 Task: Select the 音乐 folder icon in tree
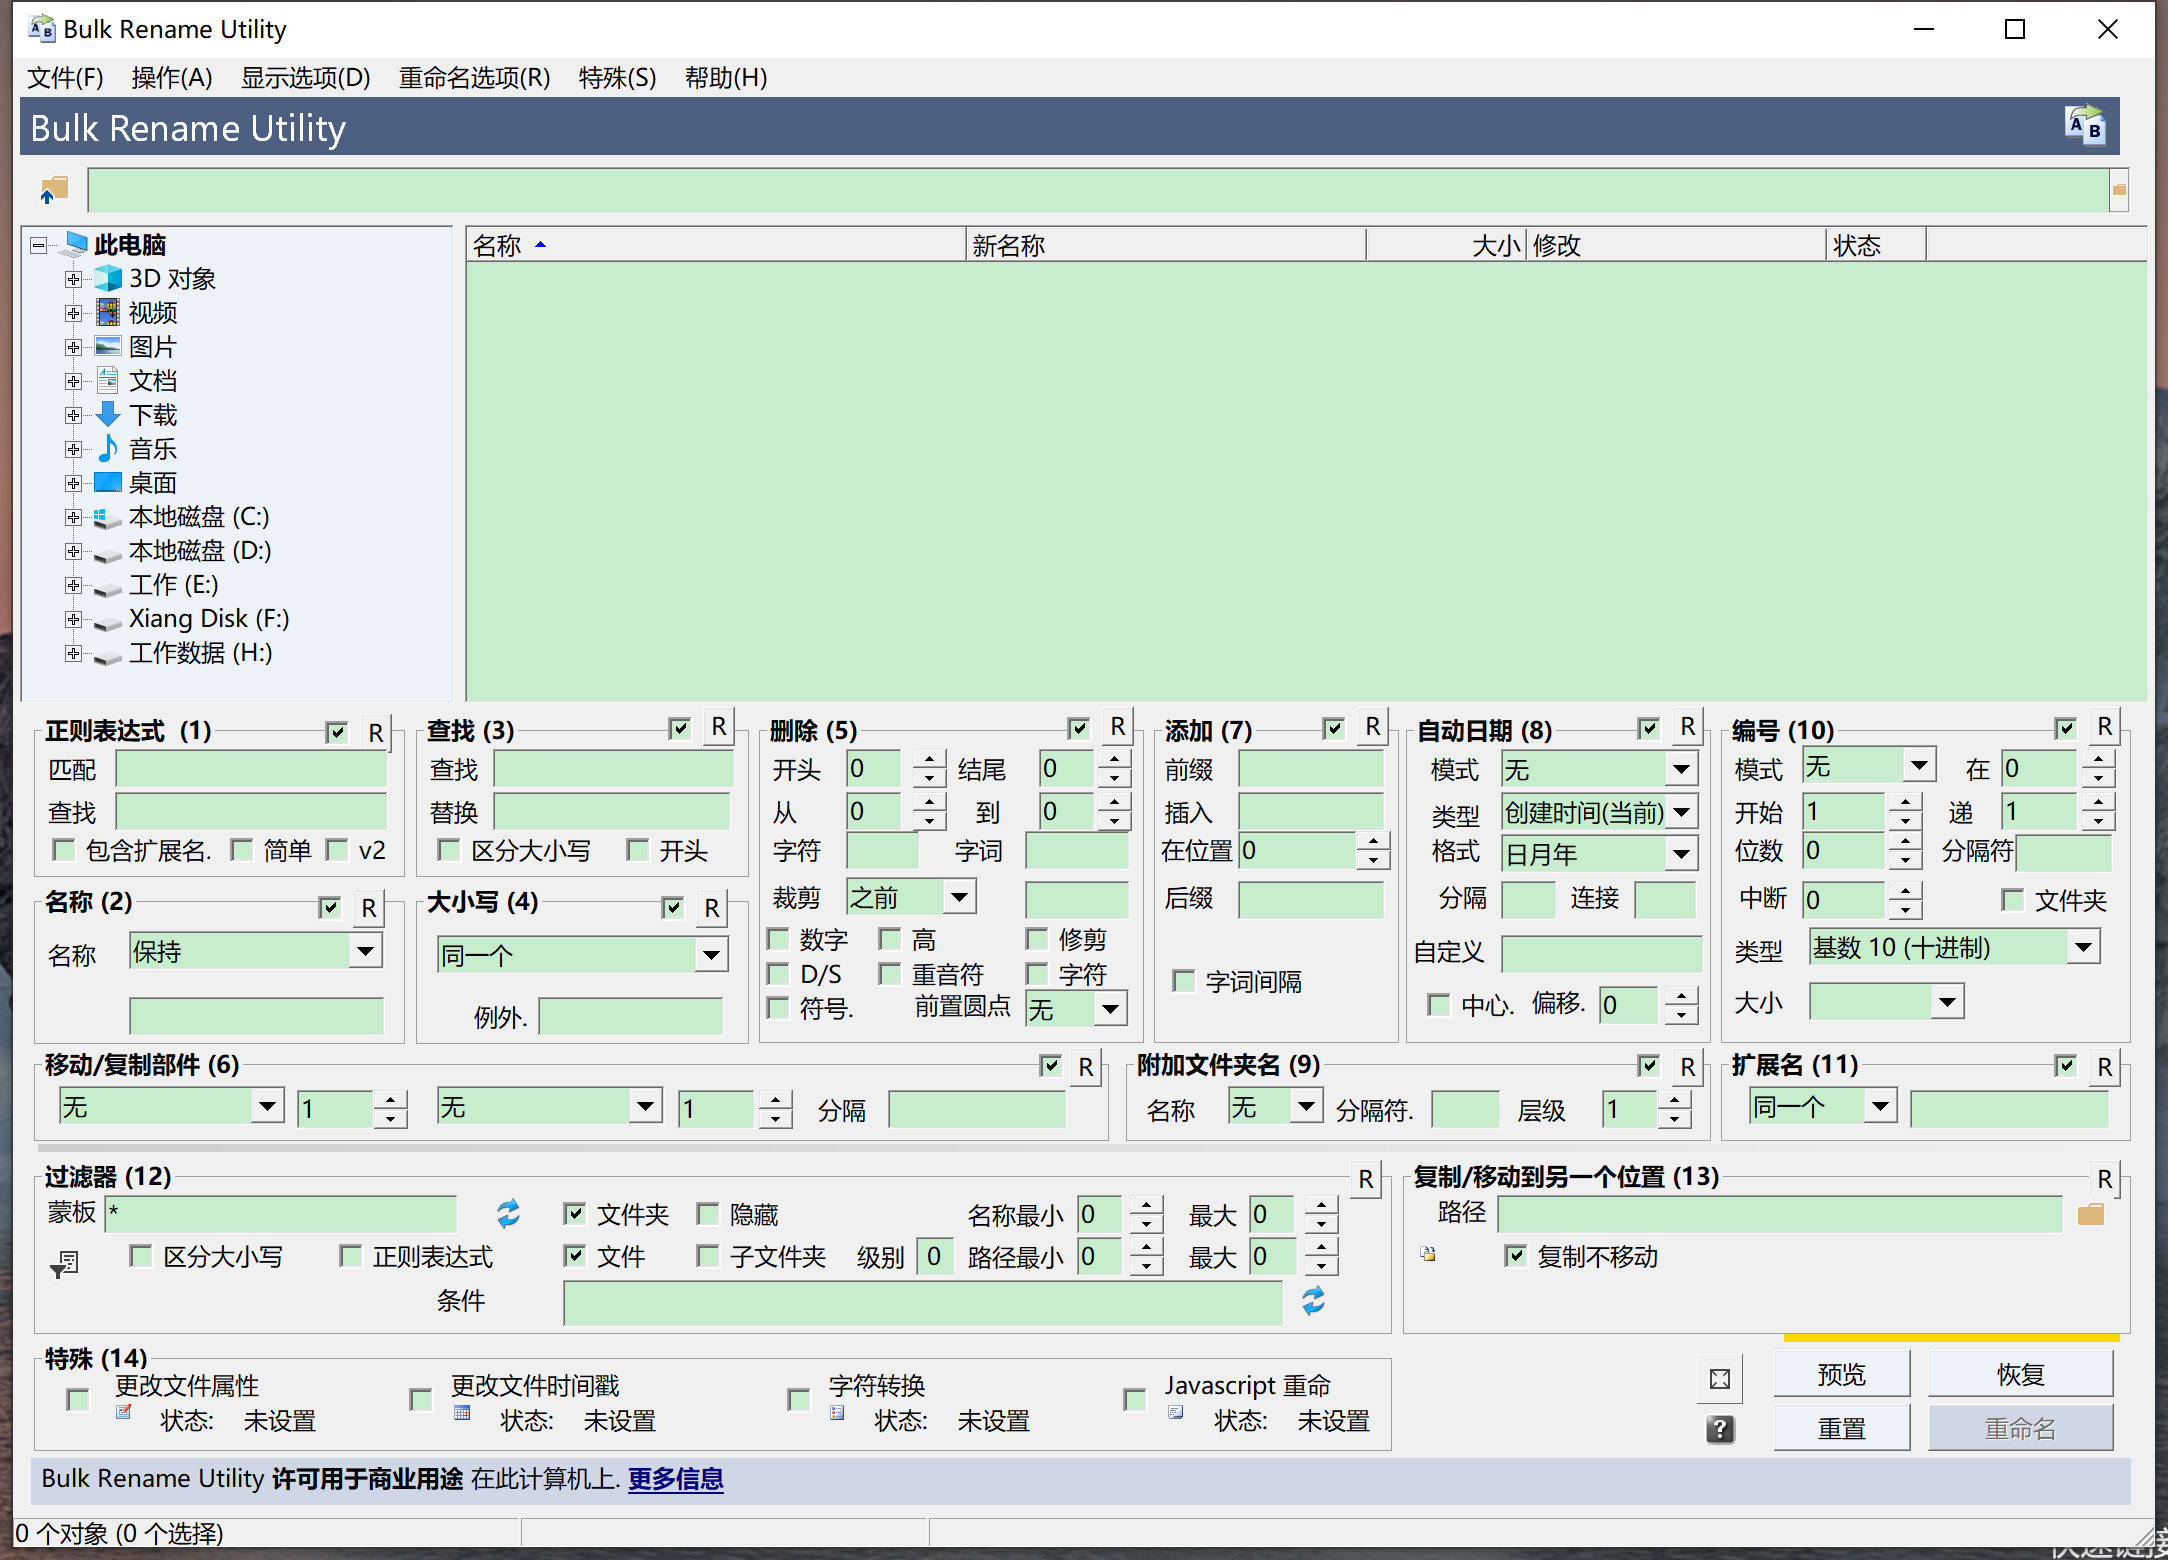point(108,448)
